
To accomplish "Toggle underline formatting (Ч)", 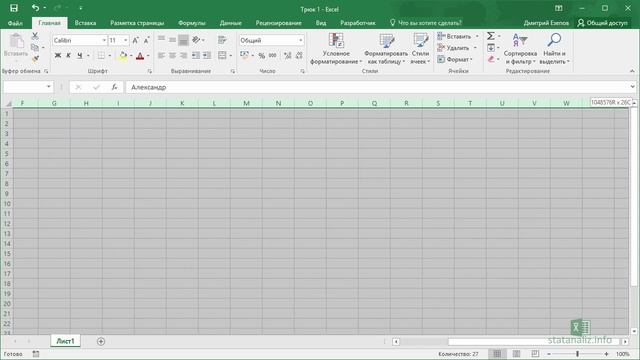I will tap(80, 56).
